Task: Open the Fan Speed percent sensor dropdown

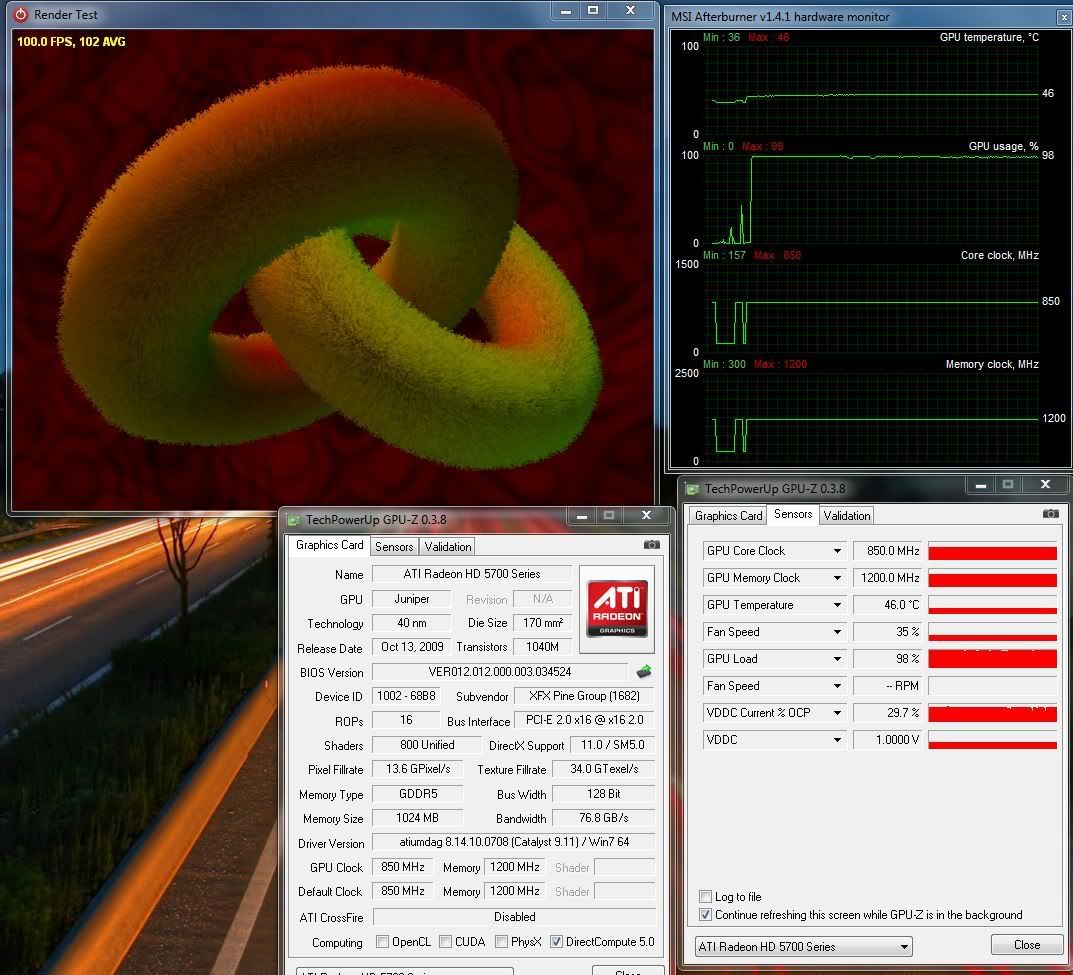Action: [837, 632]
